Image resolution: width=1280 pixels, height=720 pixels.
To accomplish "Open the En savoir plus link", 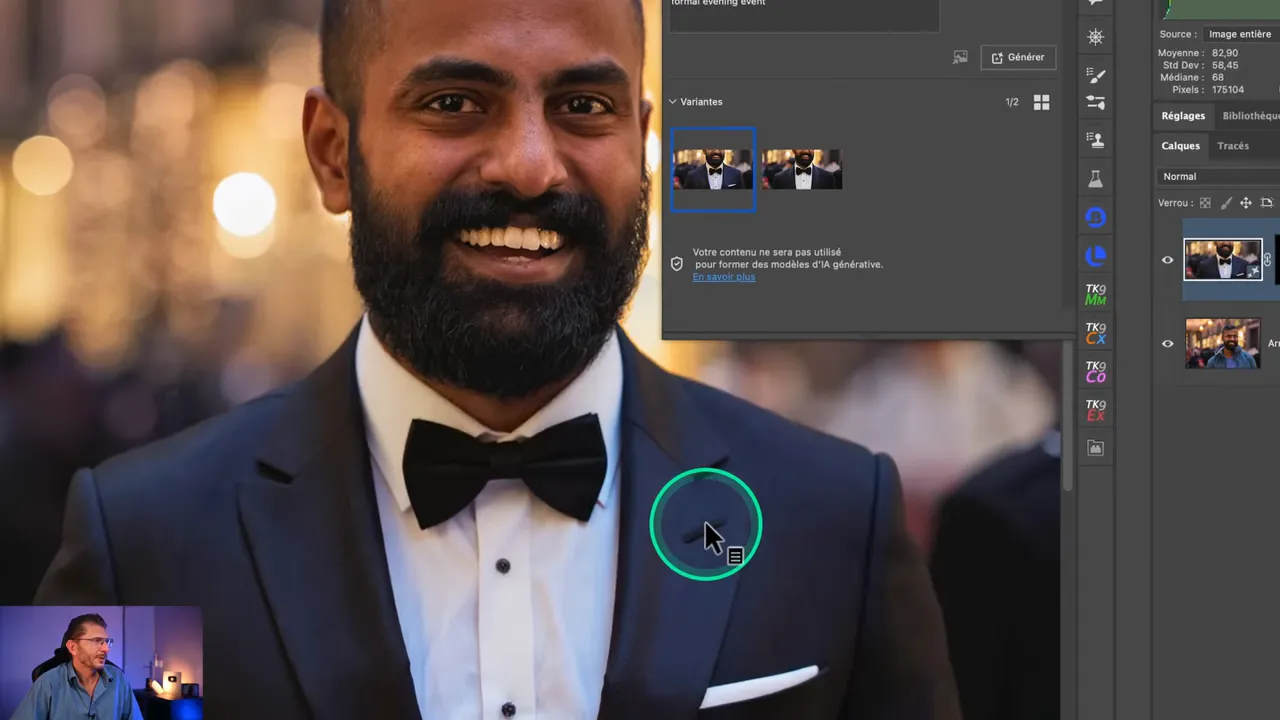I will [724, 277].
